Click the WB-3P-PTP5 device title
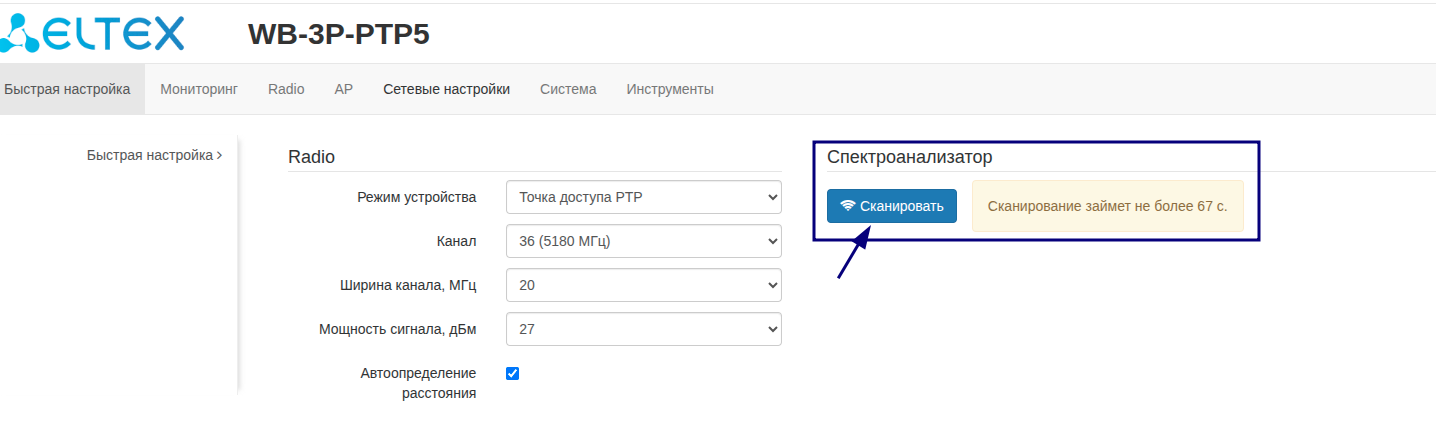This screenshot has width=1436, height=425. point(338,34)
